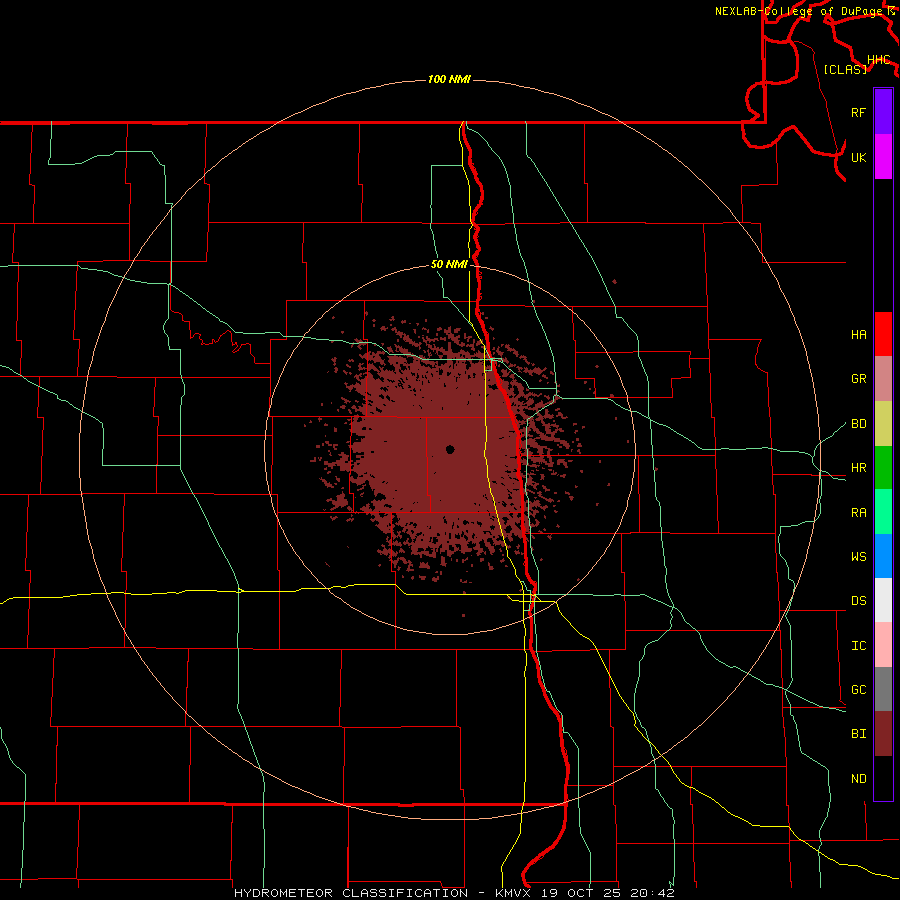
Task: Click the UK legend label
Action: (x=858, y=157)
